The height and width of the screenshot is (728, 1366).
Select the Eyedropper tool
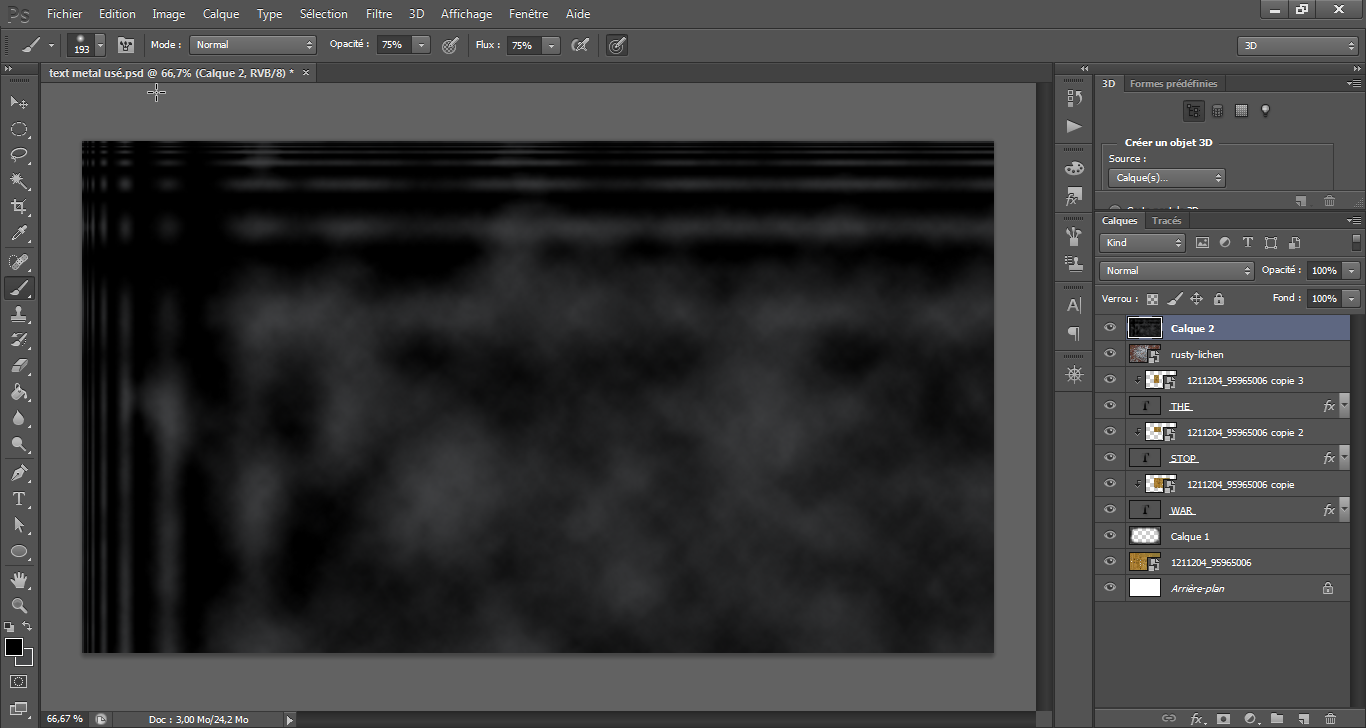click(19, 234)
